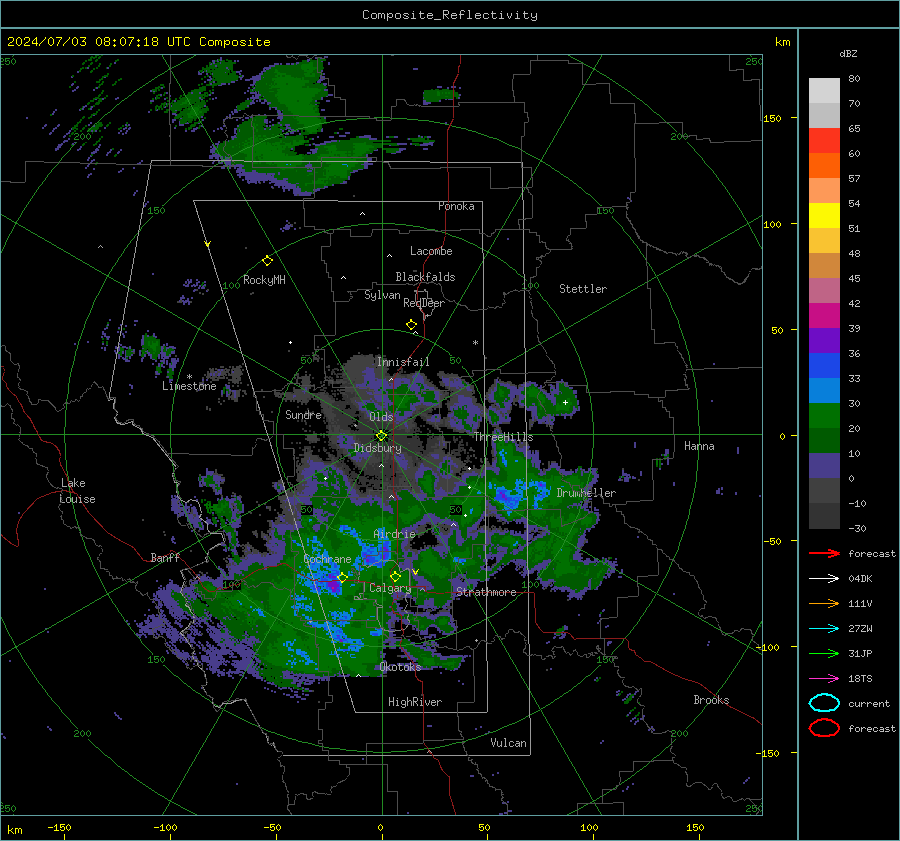Click the Calgary city label
Image resolution: width=900 pixels, height=841 pixels.
coord(390,588)
